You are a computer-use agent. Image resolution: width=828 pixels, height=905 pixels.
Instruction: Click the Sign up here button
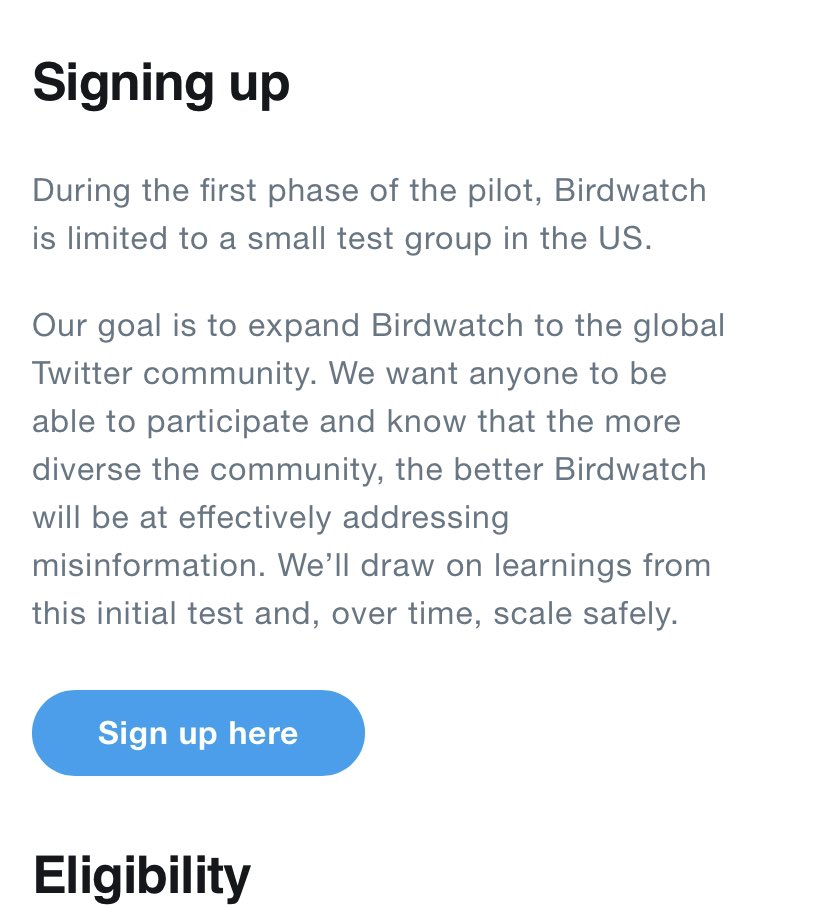pyautogui.click(x=198, y=732)
